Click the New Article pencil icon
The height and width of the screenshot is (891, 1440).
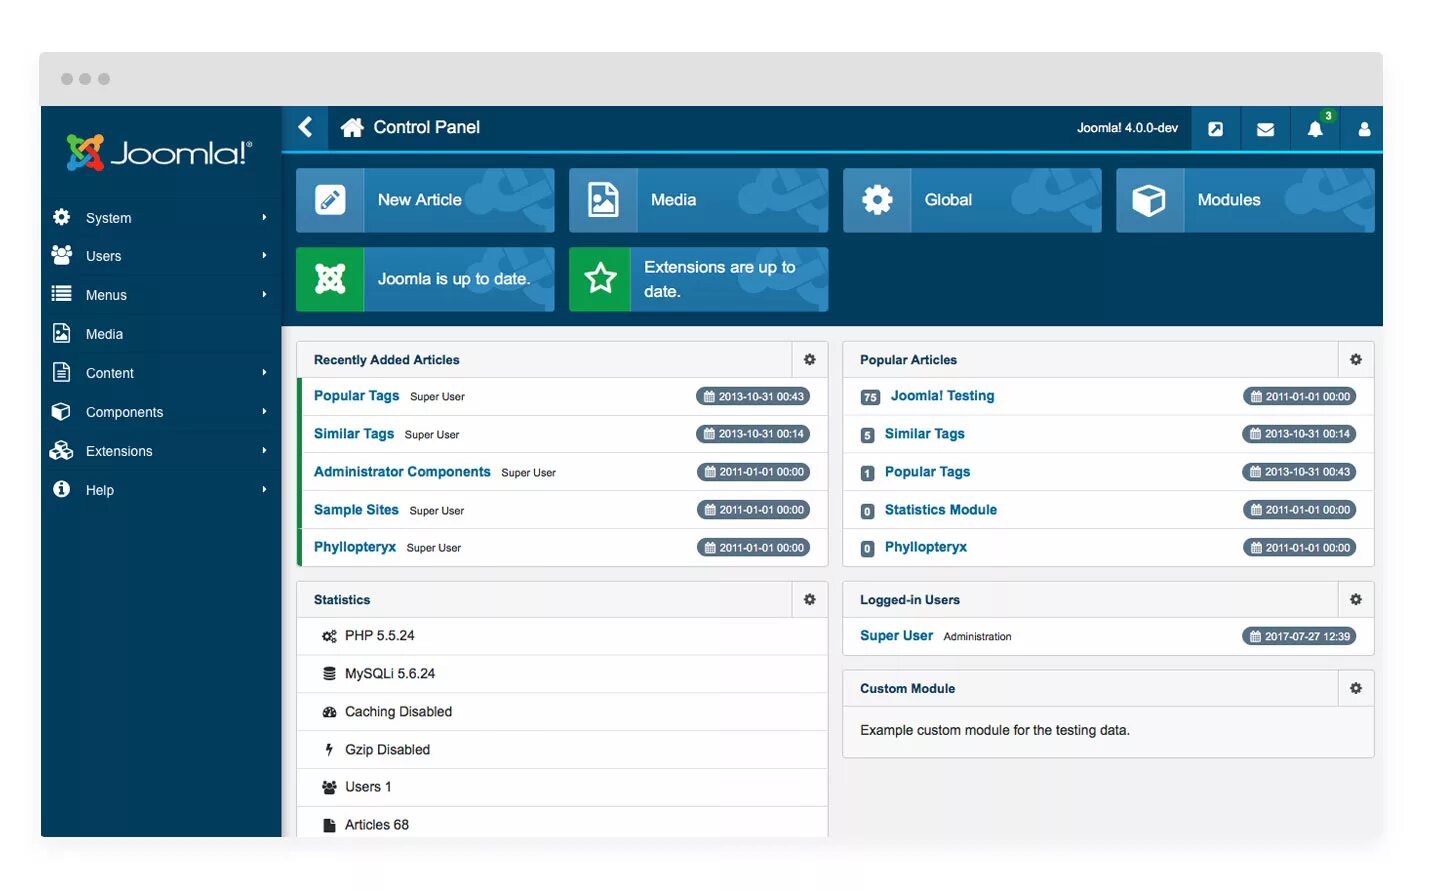click(330, 200)
